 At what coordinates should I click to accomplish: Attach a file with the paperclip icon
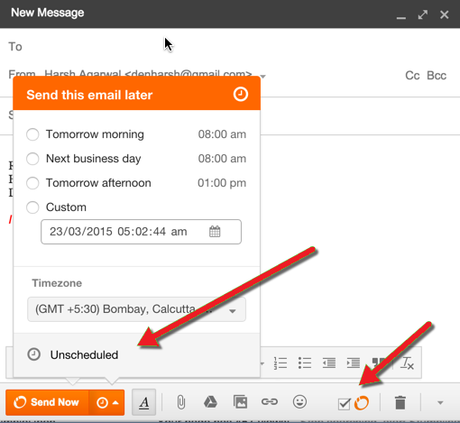coord(181,402)
